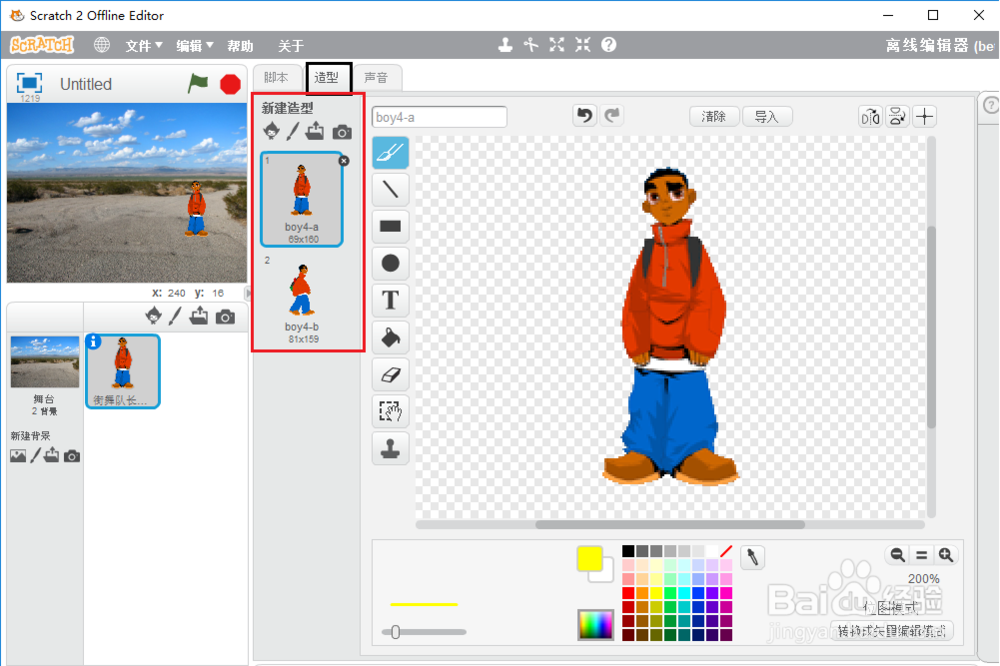Click the yellow current color swatch
The height and width of the screenshot is (666, 1000).
click(589, 558)
